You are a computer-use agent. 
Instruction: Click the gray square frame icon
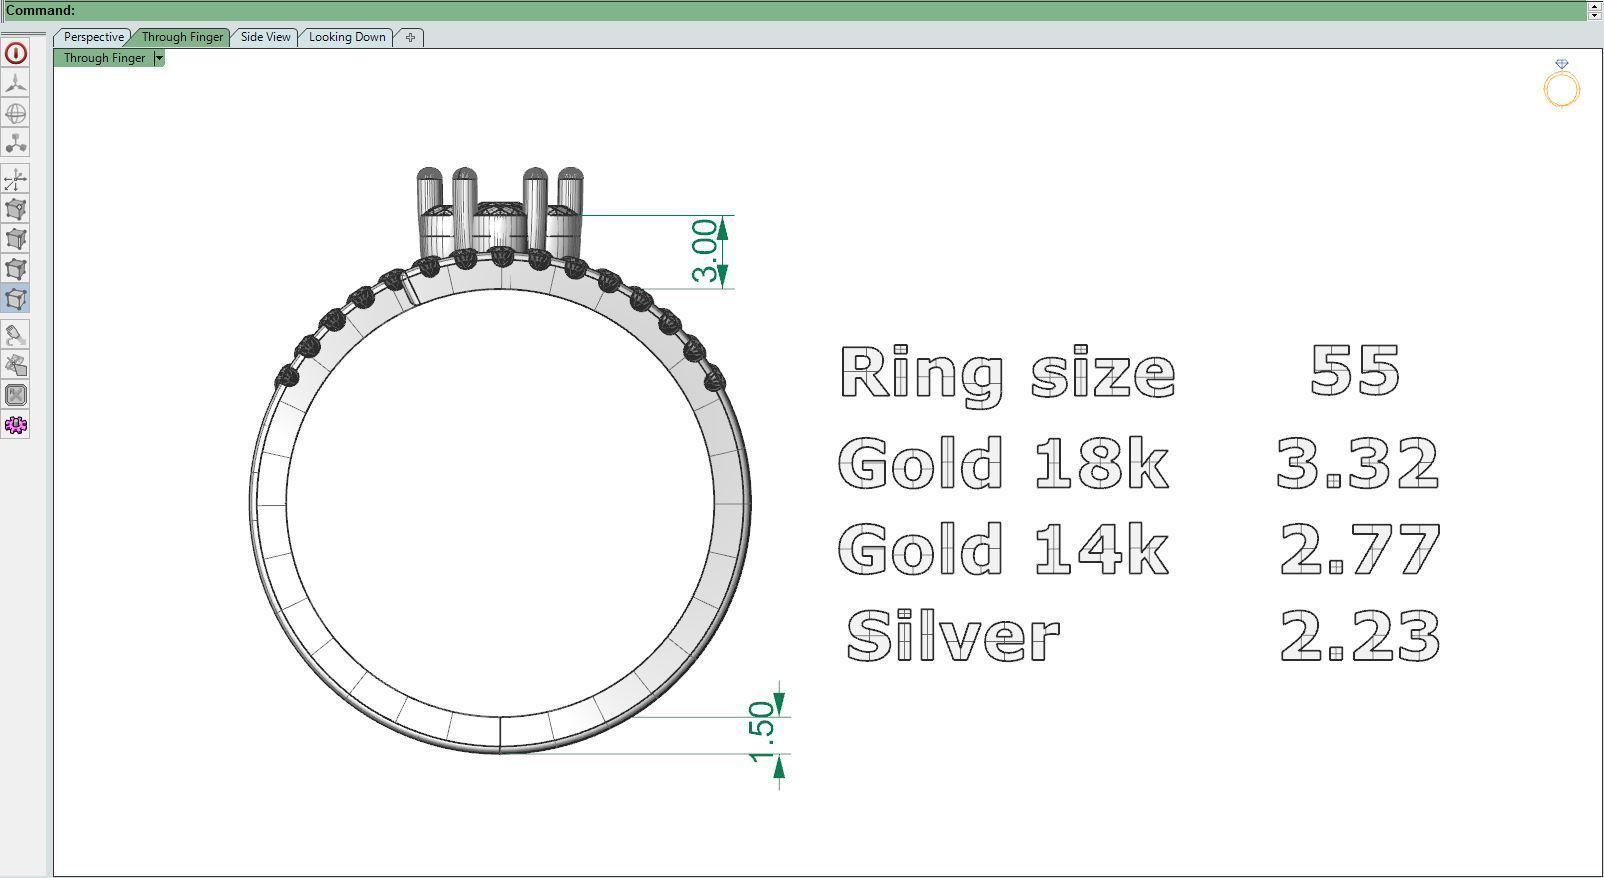point(16,395)
